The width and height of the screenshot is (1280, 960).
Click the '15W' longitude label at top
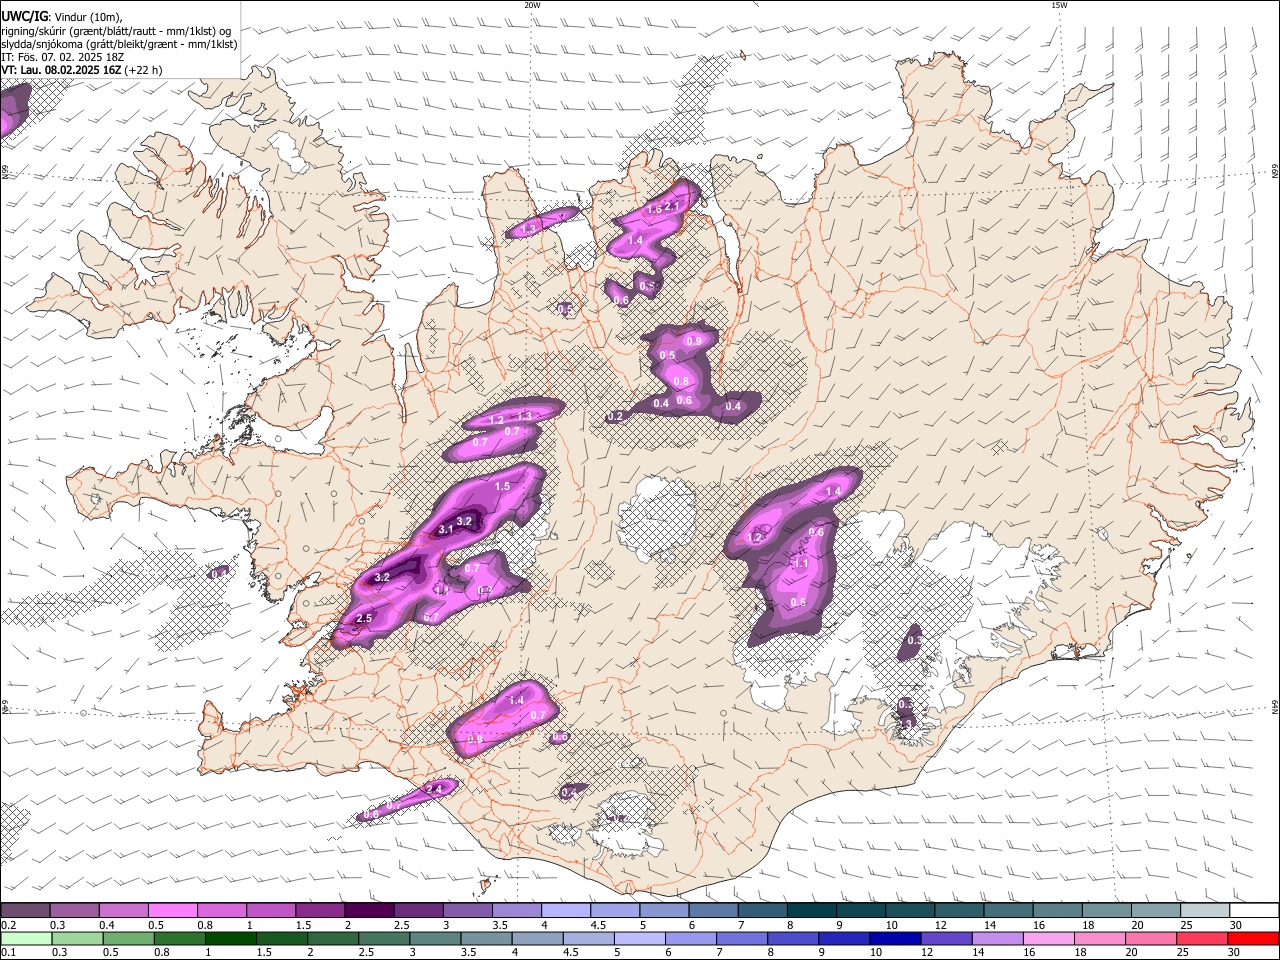pos(1059,5)
